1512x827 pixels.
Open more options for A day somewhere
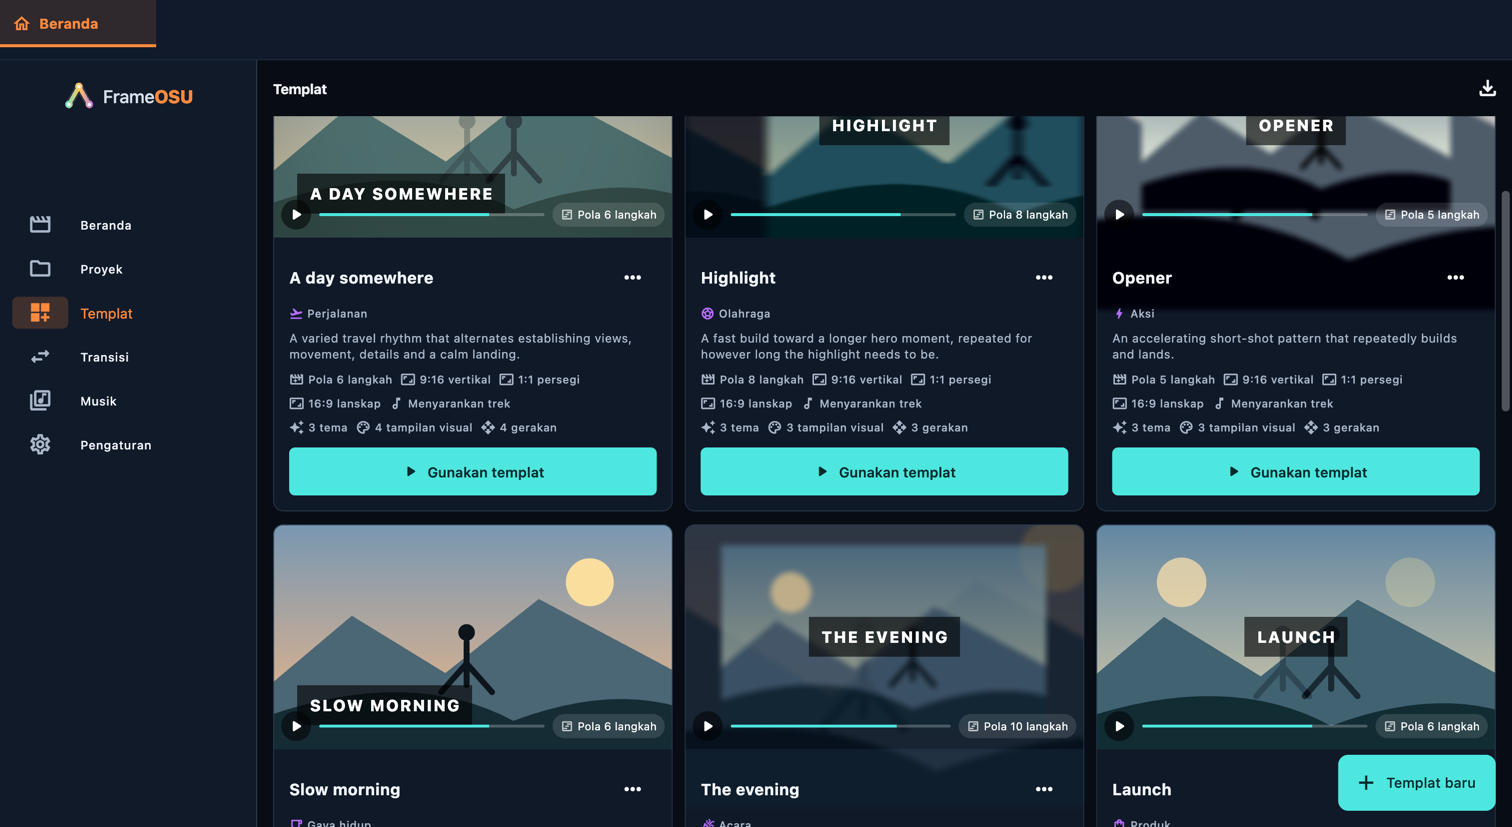pos(633,278)
